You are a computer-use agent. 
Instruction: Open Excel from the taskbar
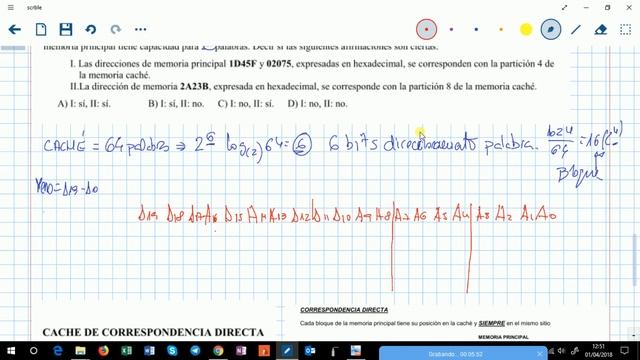click(x=127, y=351)
